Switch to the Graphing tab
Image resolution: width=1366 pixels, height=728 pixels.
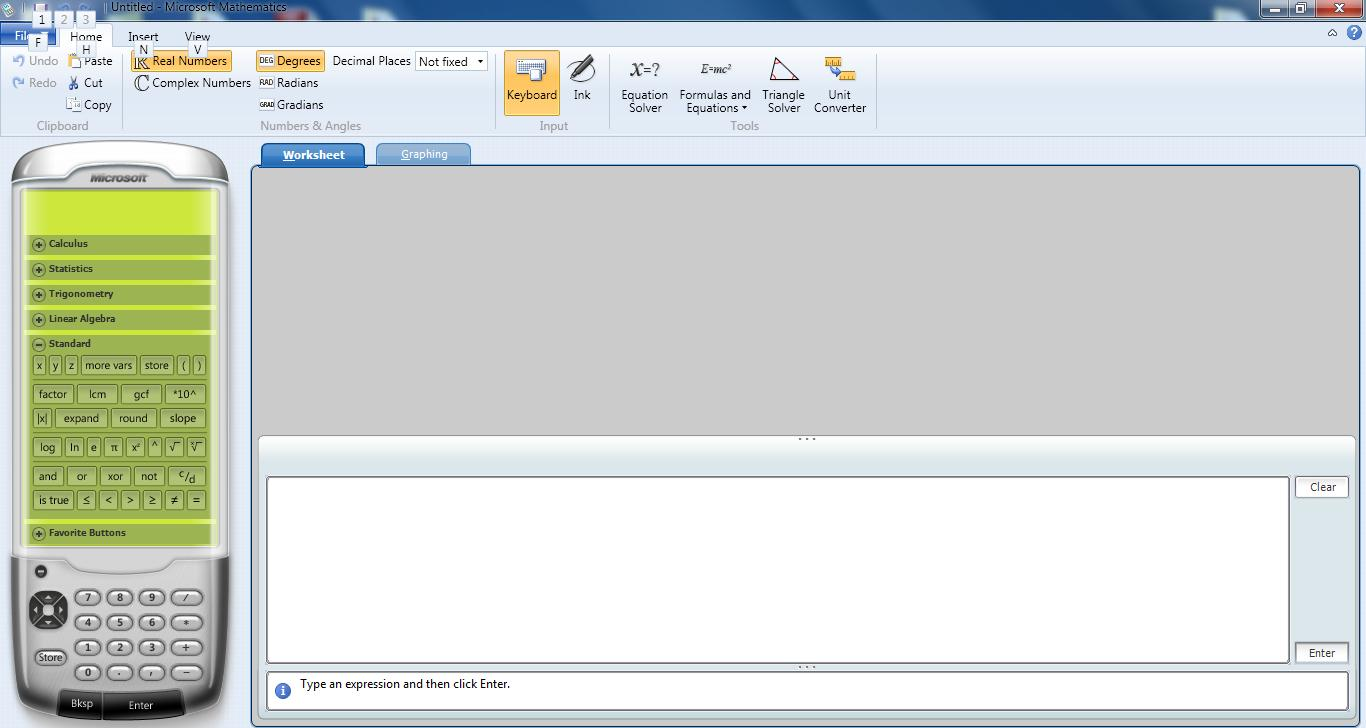tap(424, 154)
